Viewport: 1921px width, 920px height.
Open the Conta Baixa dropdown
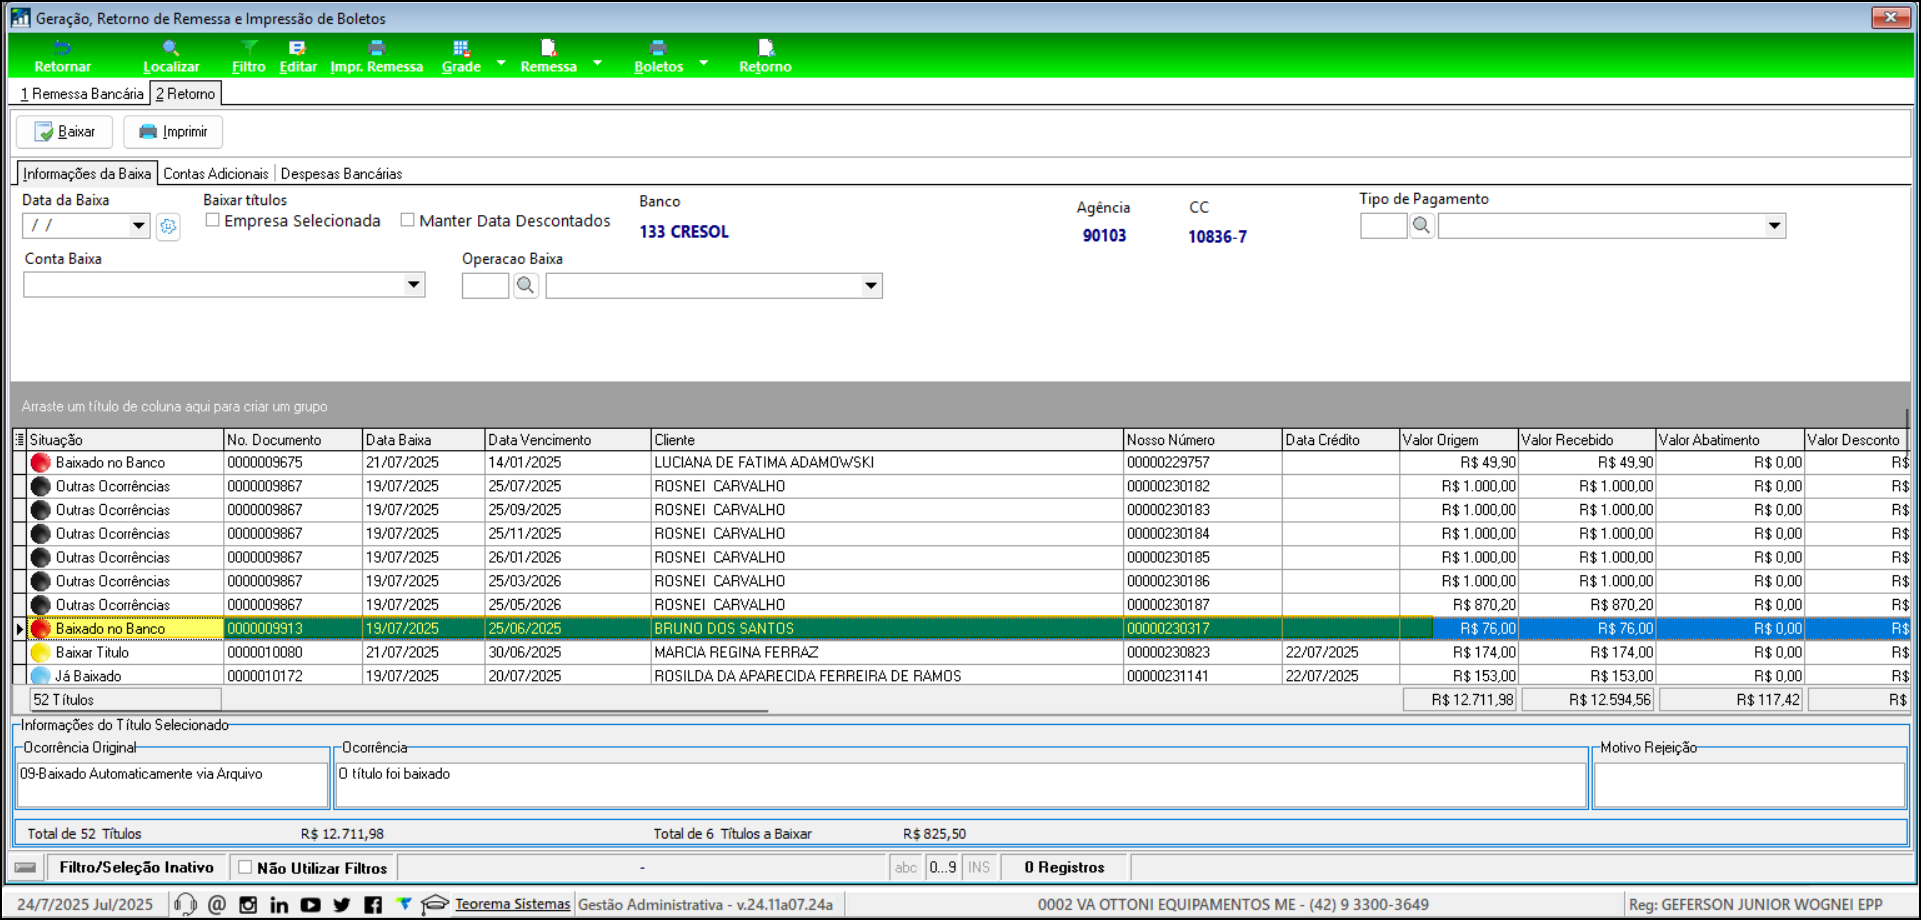click(413, 285)
